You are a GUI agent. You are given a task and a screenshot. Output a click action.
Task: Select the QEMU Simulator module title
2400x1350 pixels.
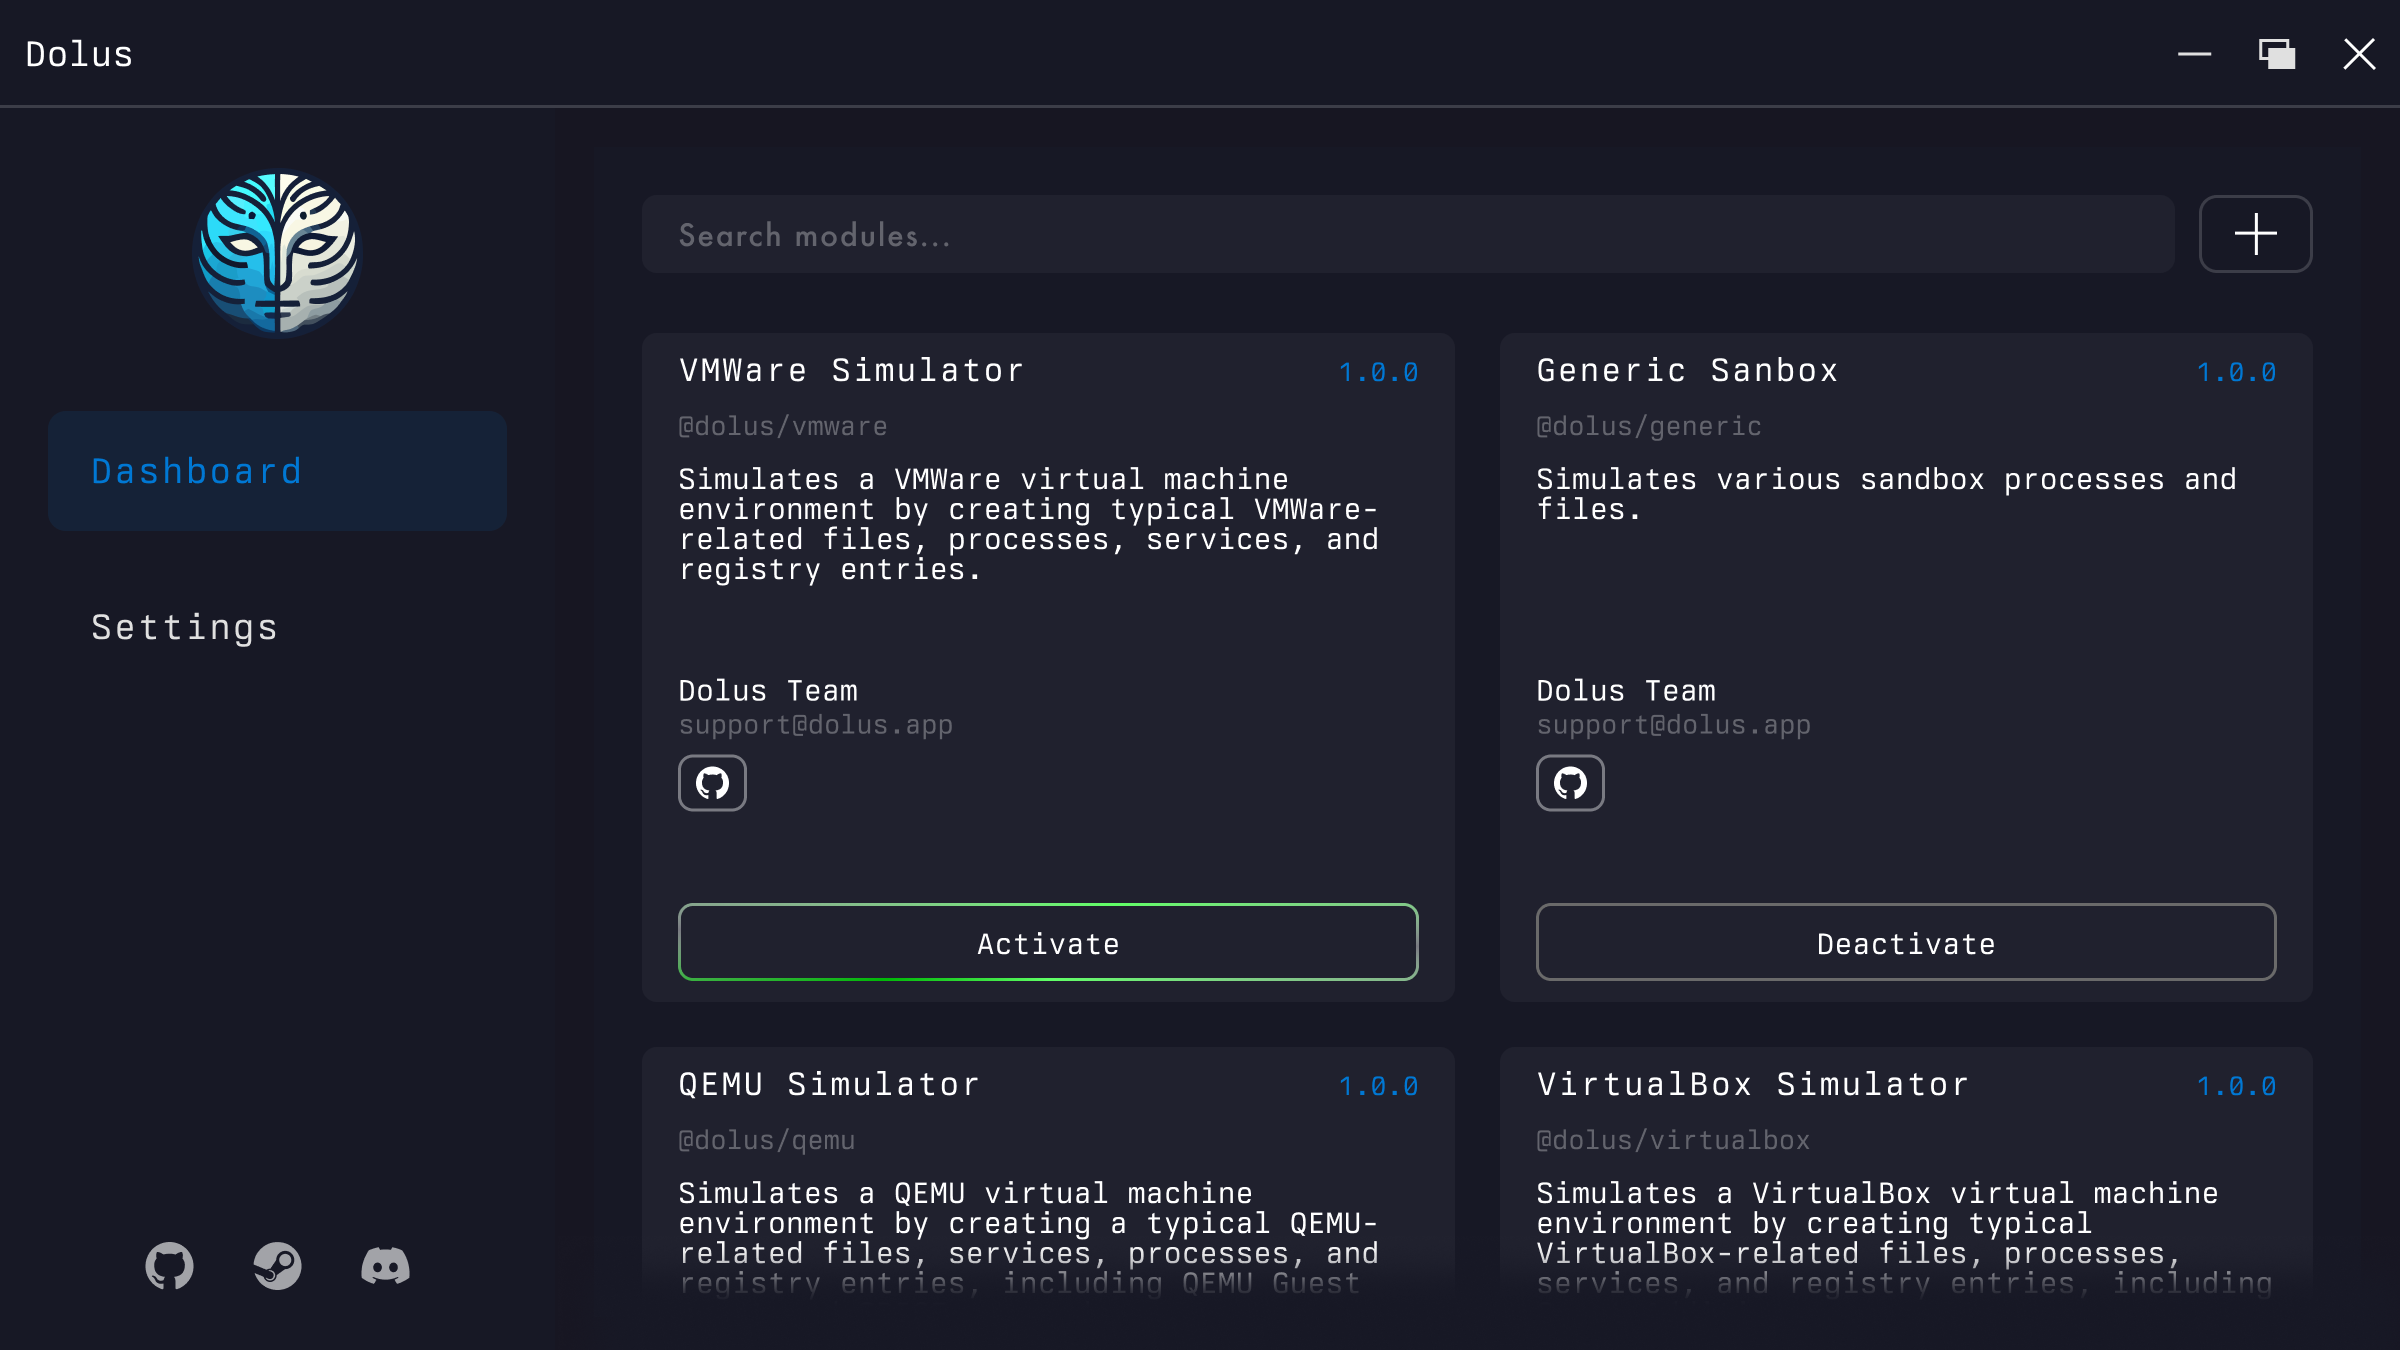(x=829, y=1084)
